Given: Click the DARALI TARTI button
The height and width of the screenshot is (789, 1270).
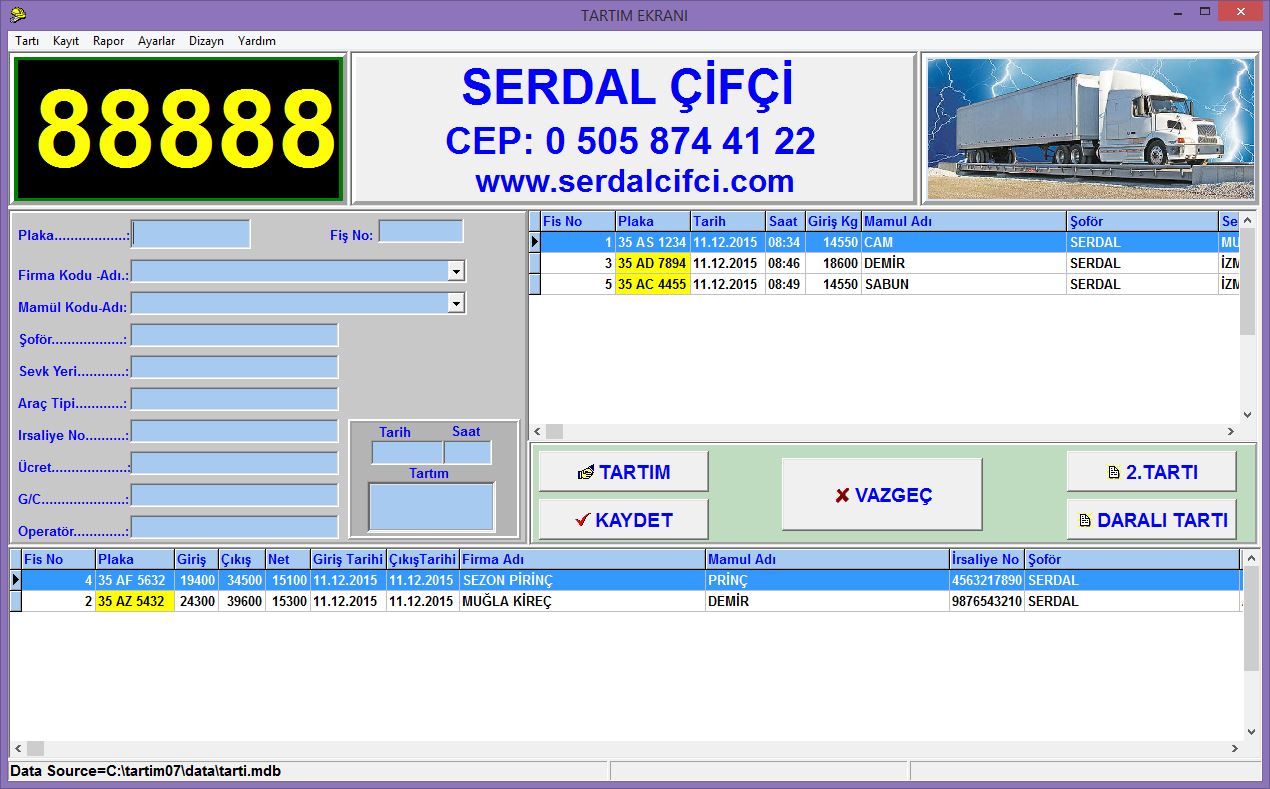Looking at the screenshot, I should 1151,520.
